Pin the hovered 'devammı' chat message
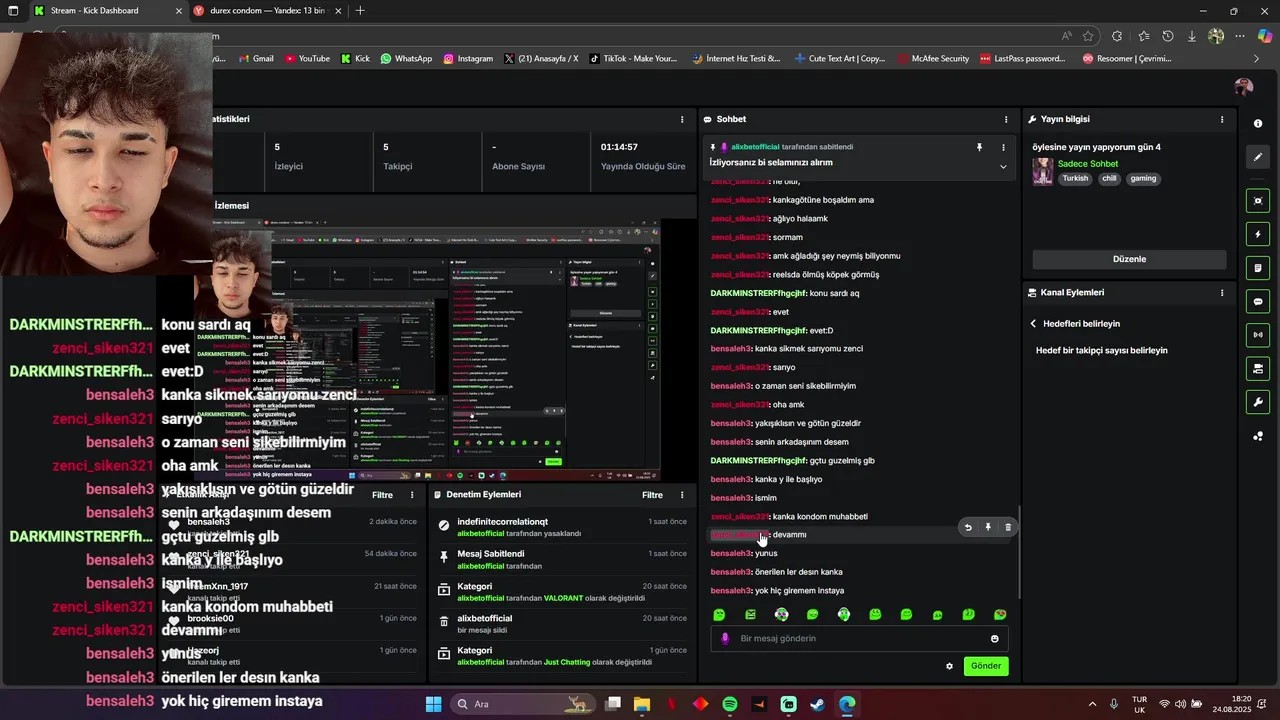1280x720 pixels. tap(988, 527)
